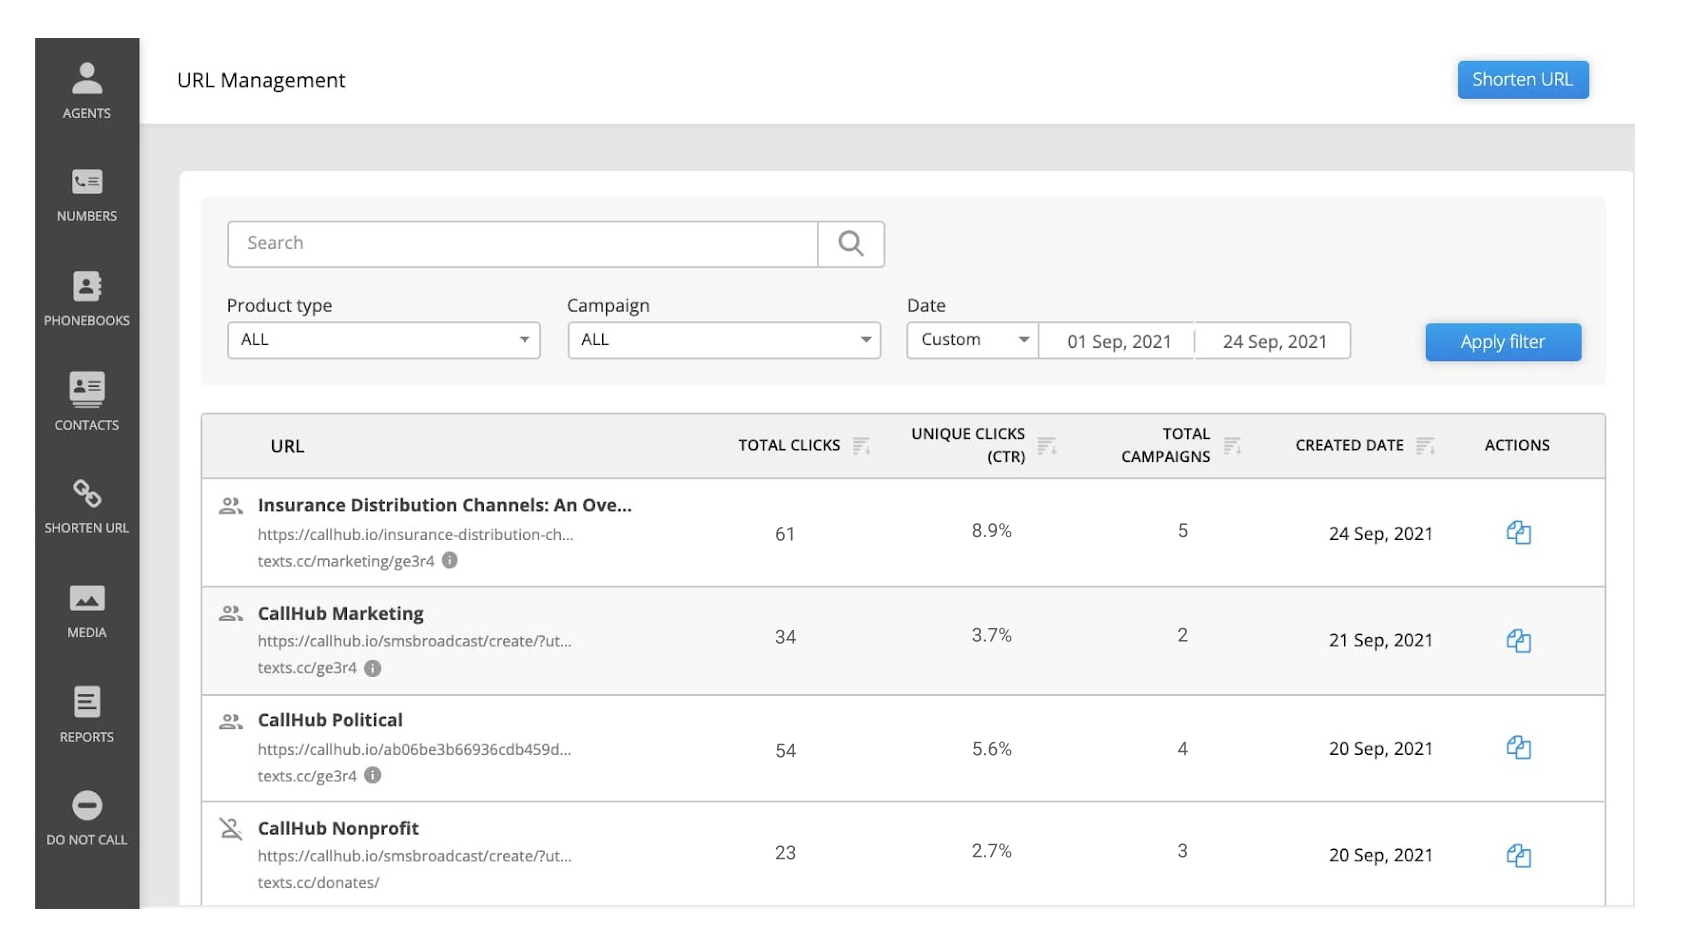Copy the CallHub Marketing short URL

(x=1518, y=641)
